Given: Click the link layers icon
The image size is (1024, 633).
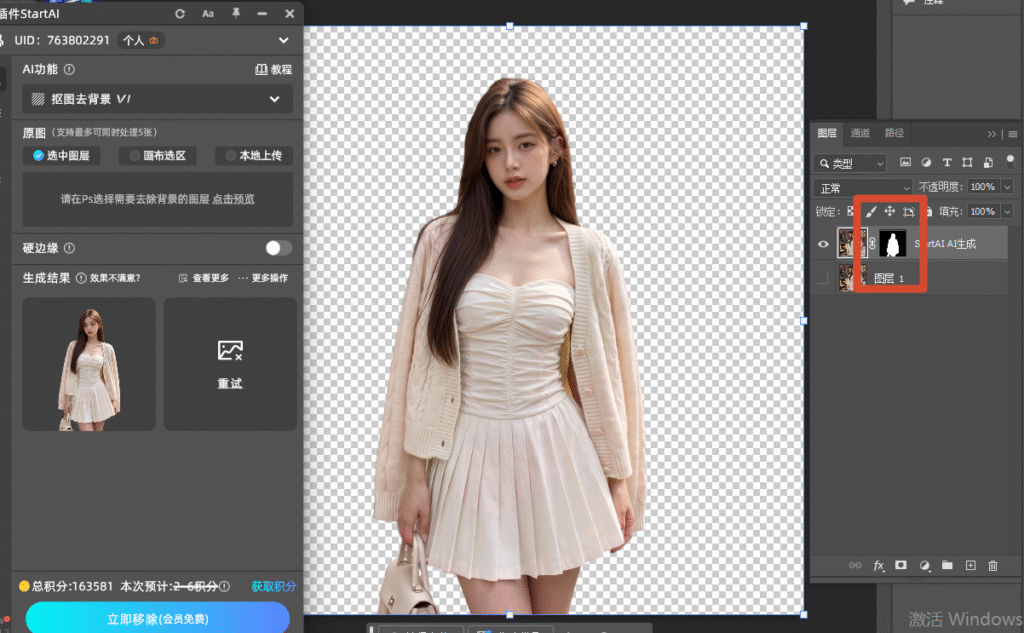Looking at the screenshot, I should pos(855,566).
